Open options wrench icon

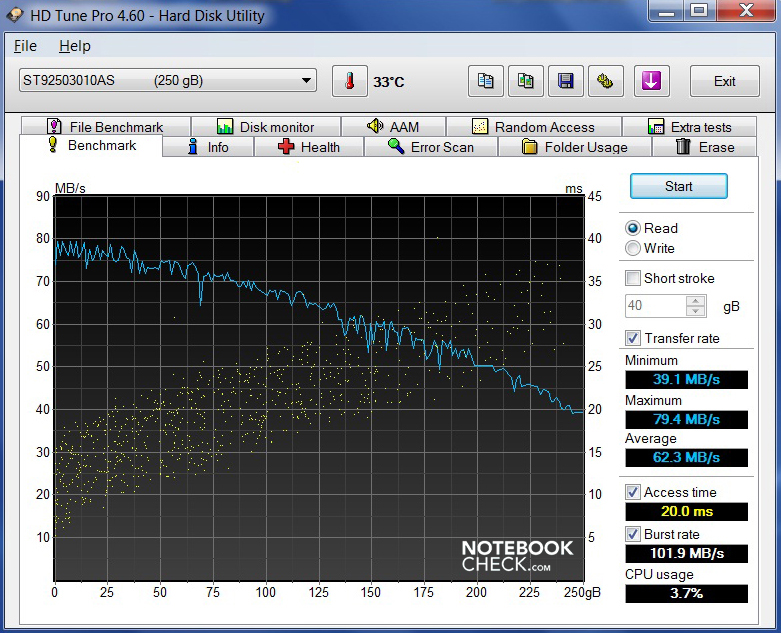(x=606, y=81)
